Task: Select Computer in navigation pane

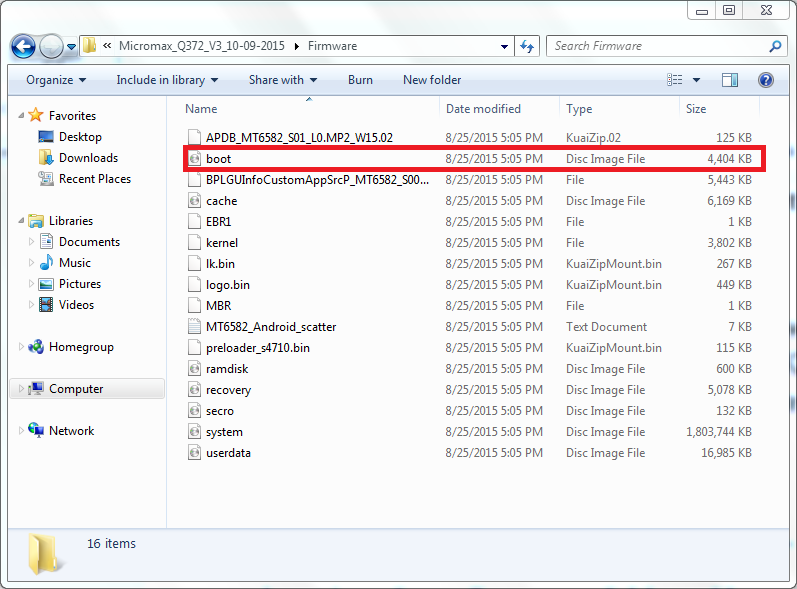Action: click(76, 389)
